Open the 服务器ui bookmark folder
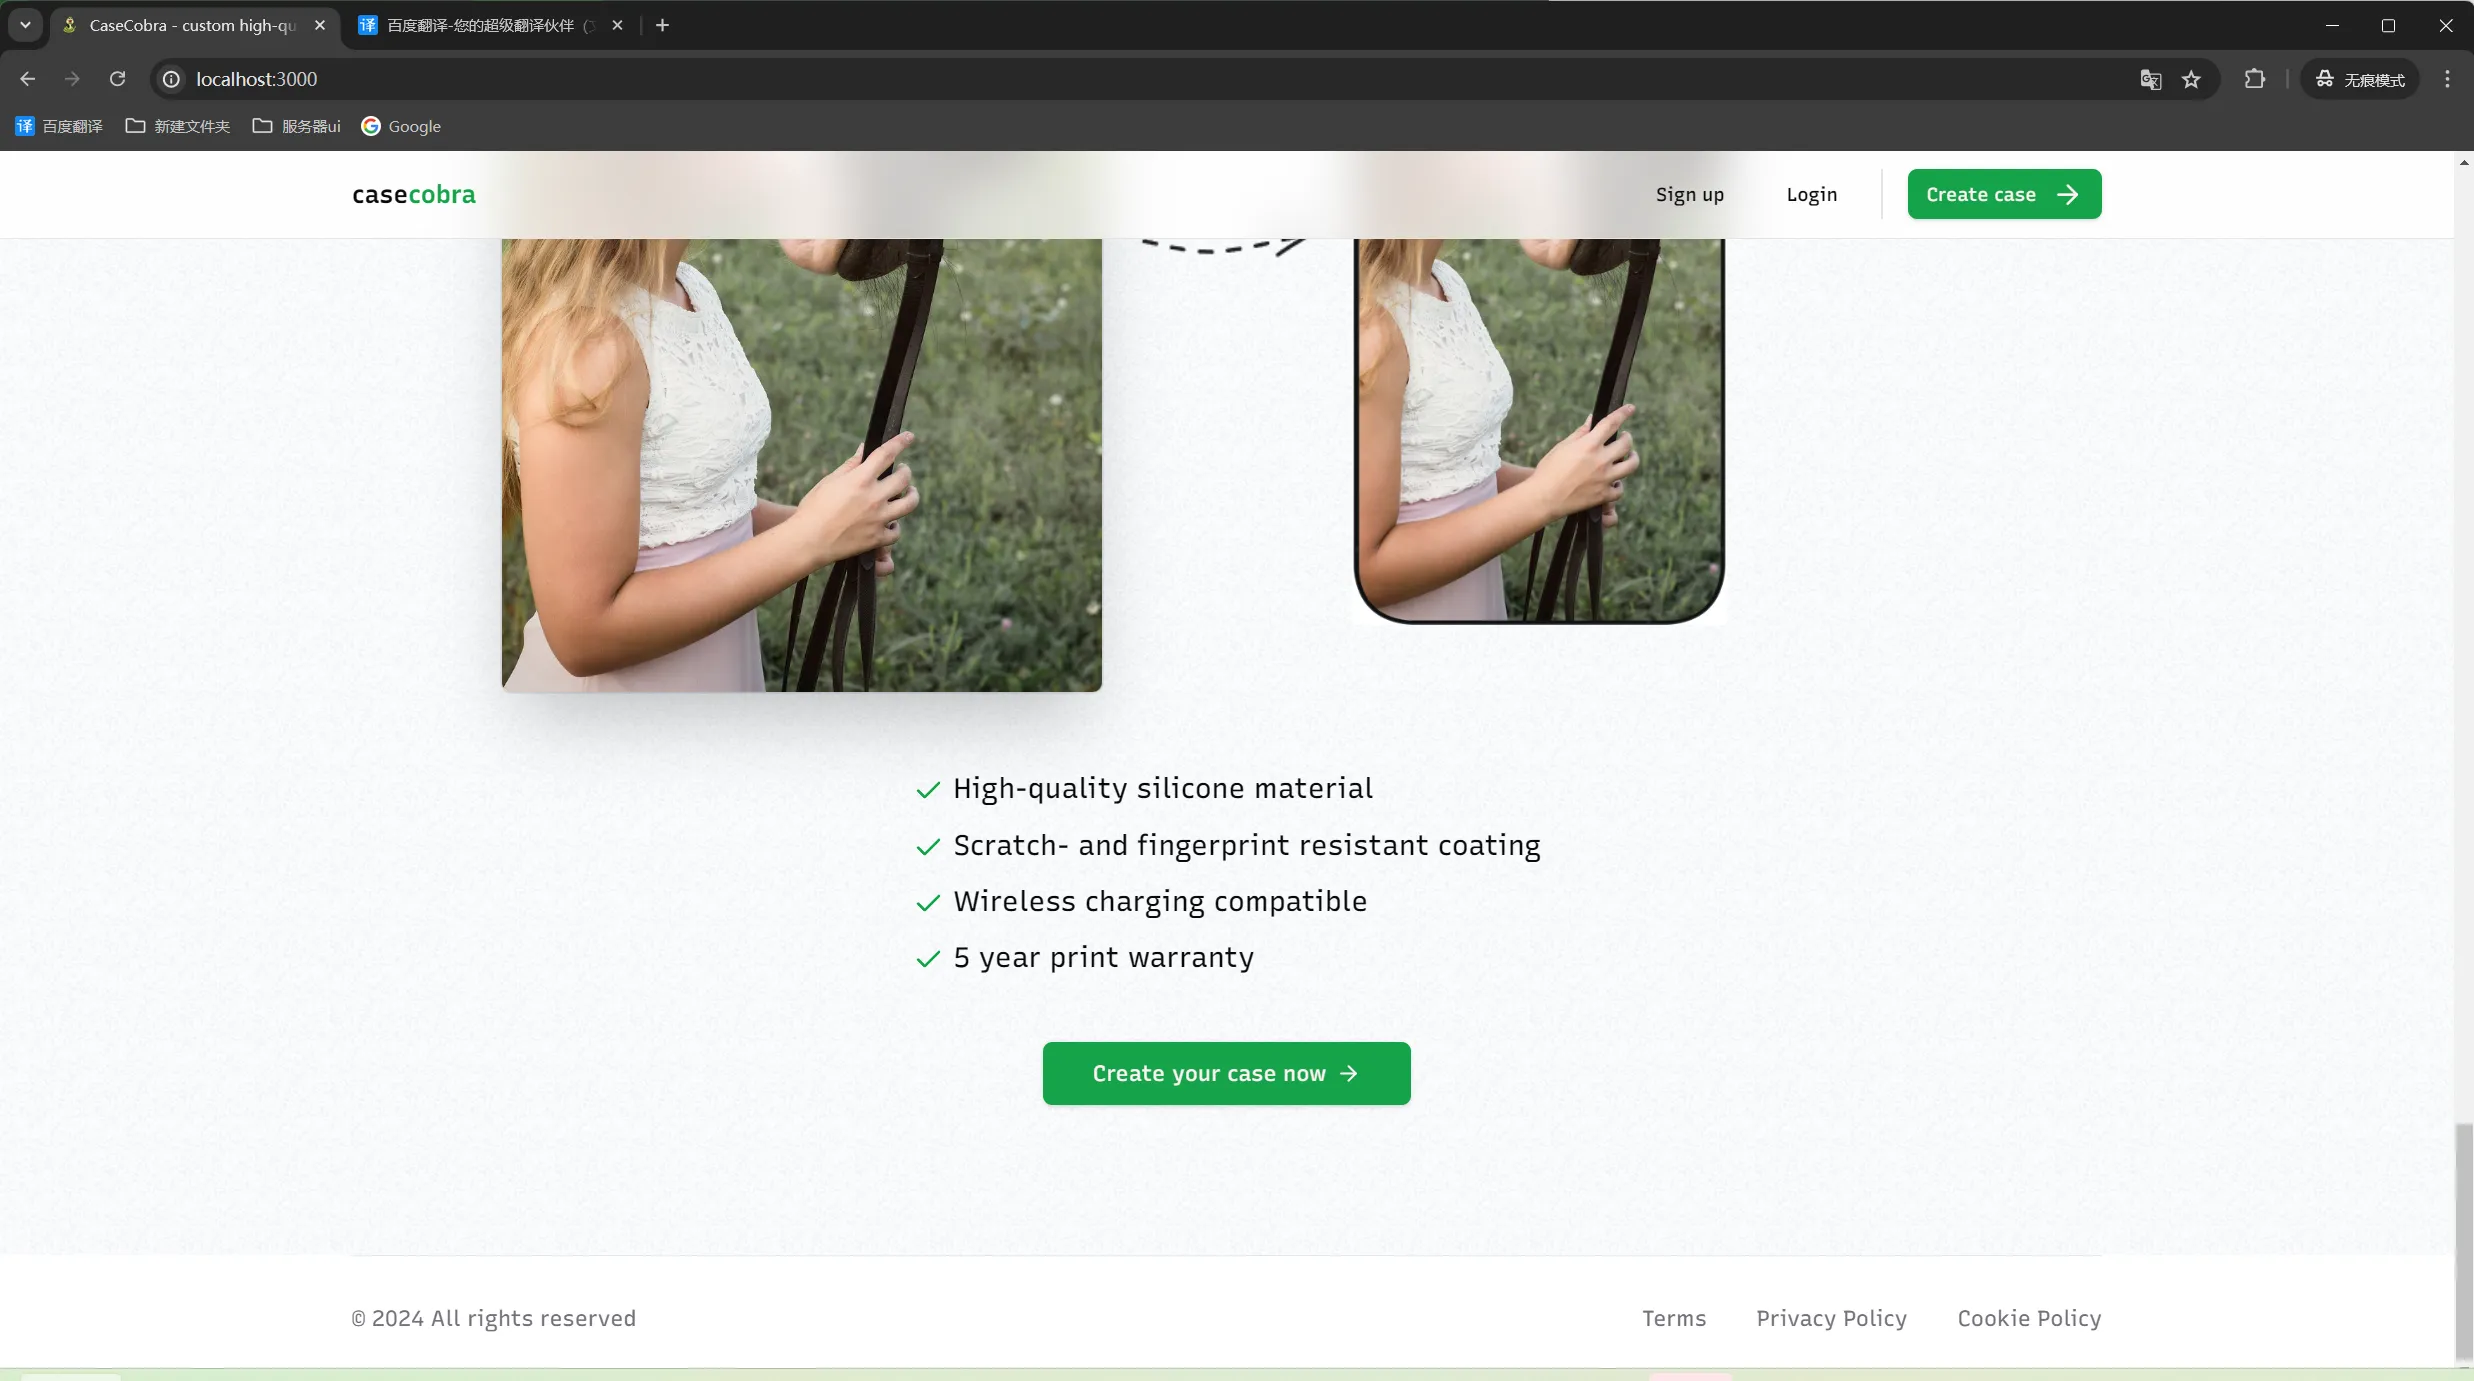The image size is (2474, 1381). [297, 126]
